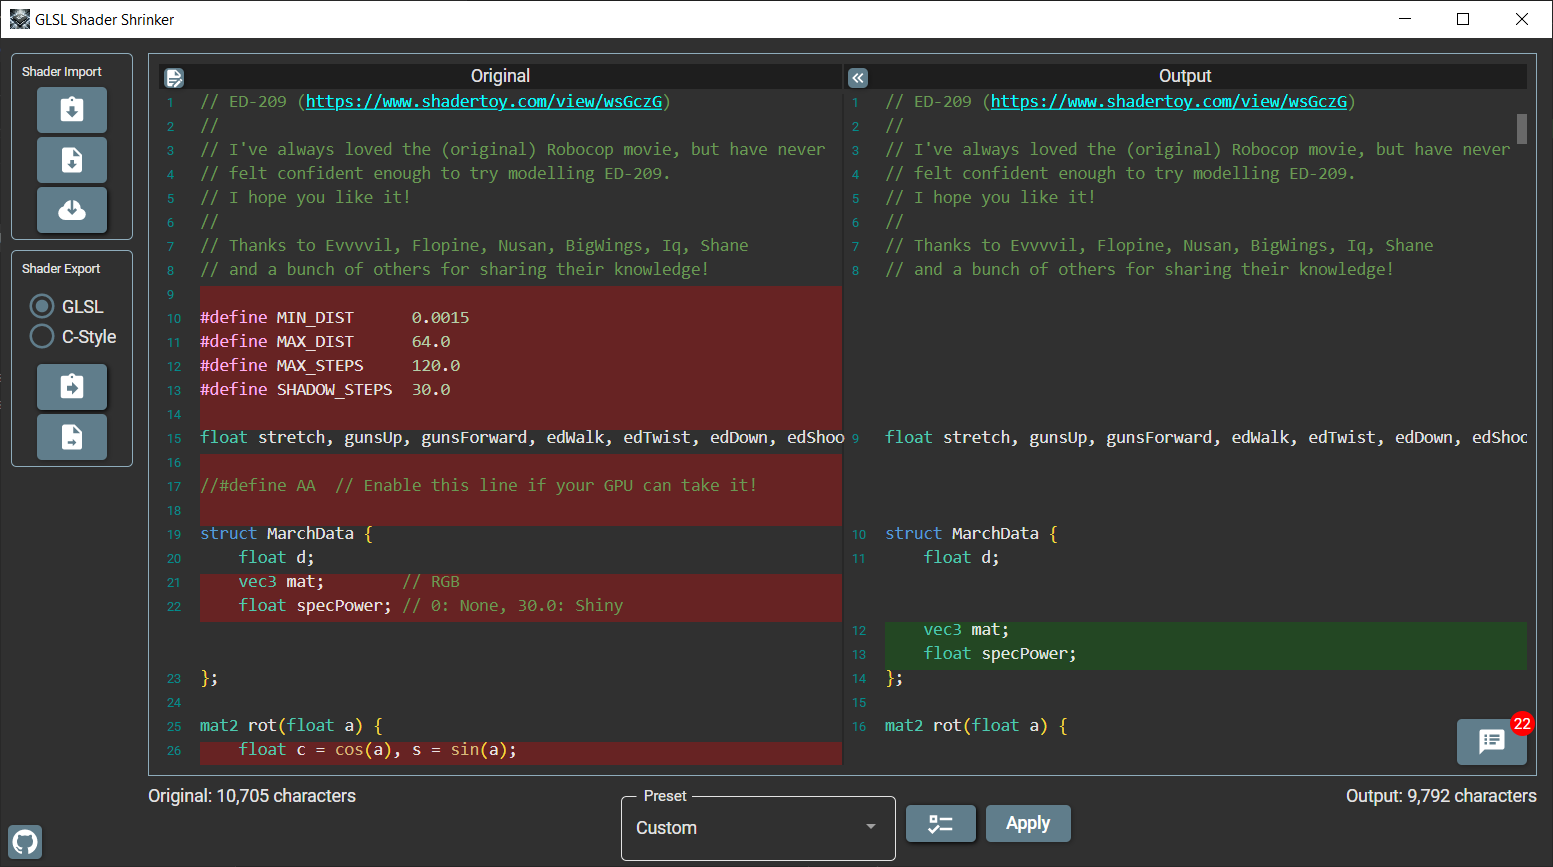Screen dimensions: 1553x867
Task: Click 'vec3 mat; // RGB' line in Original pane
Action: [x=349, y=581]
